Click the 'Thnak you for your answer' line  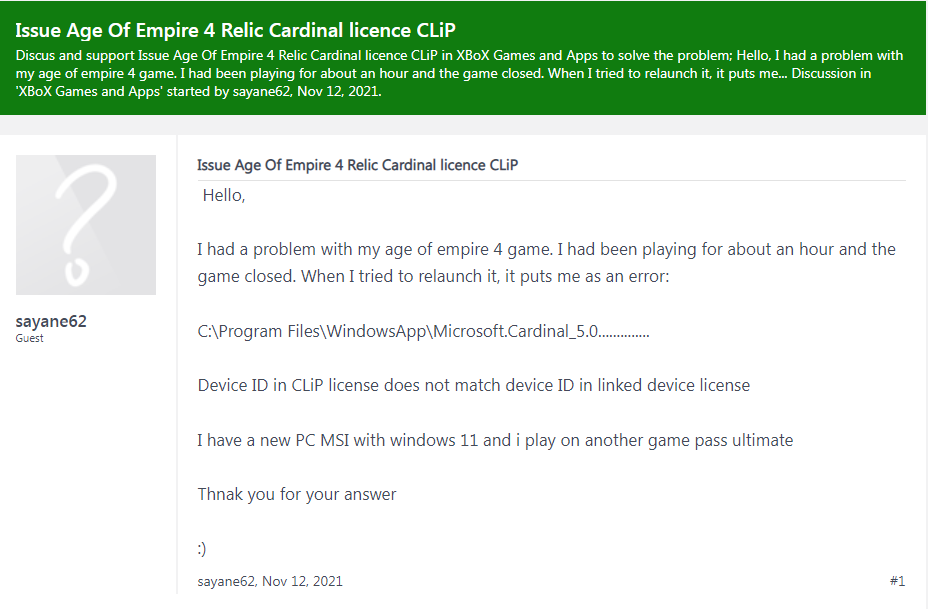click(297, 495)
